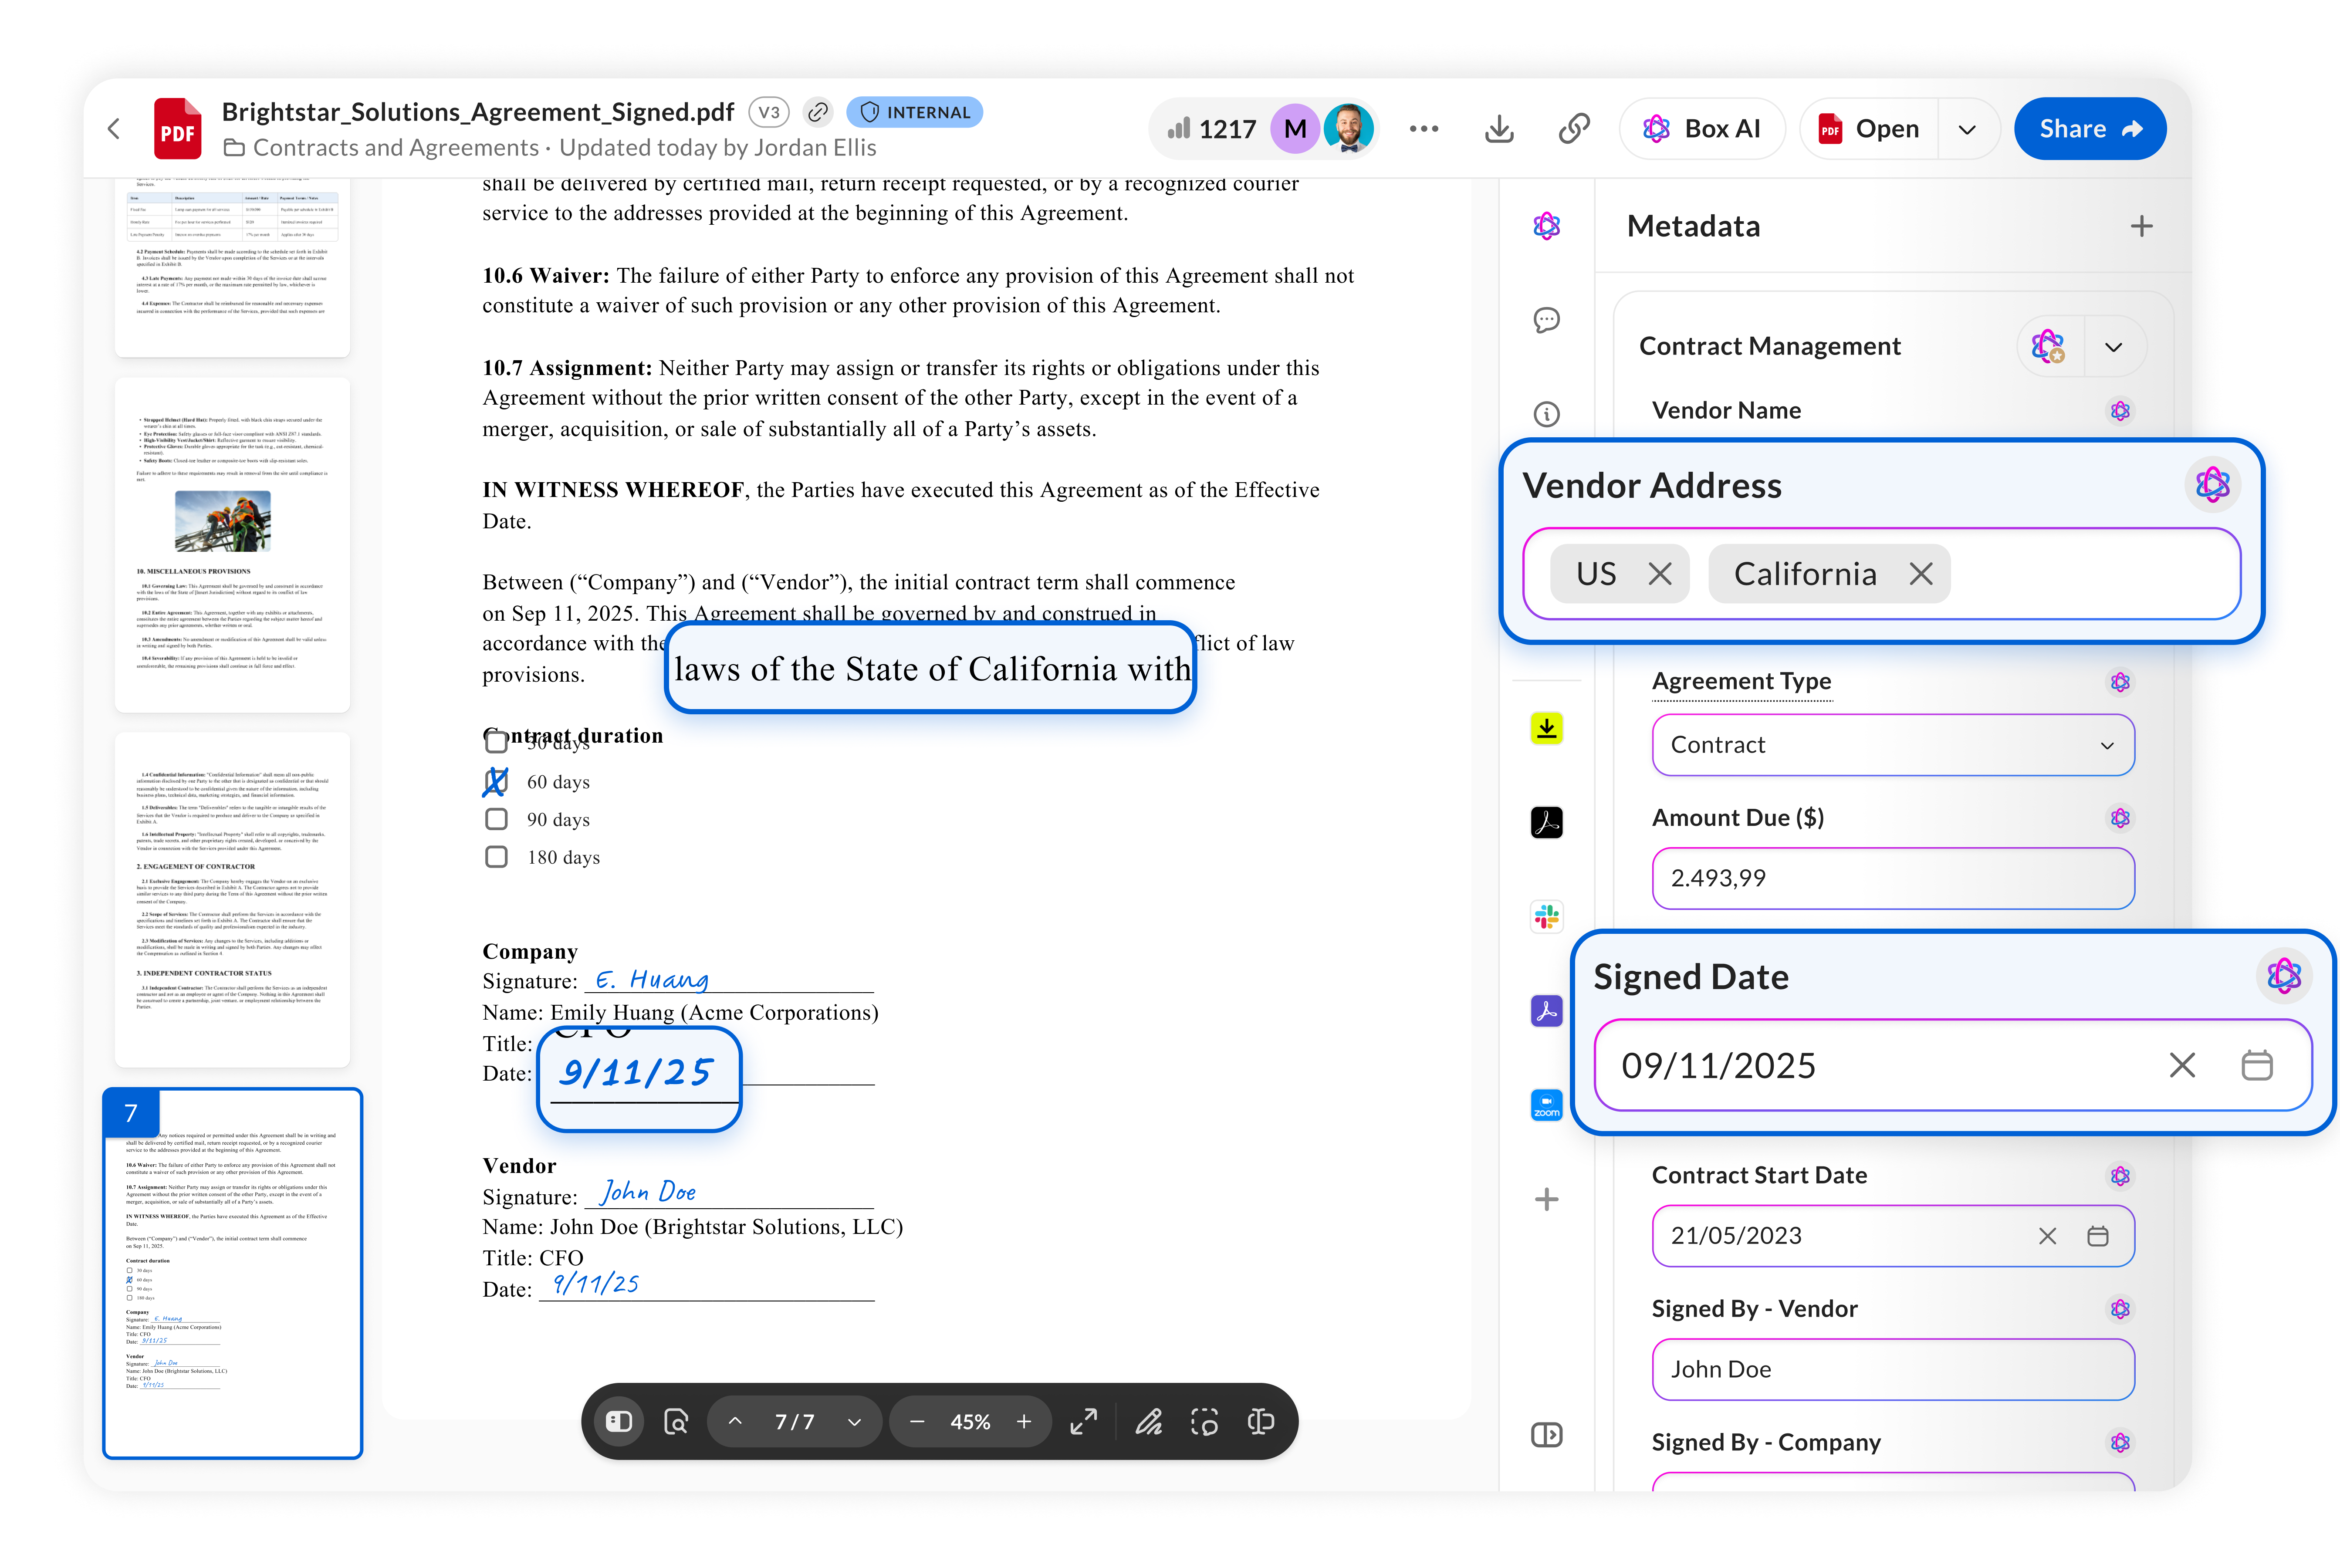This screenshot has height=1568, width=2340.
Task: Click the yellow download integration icon
Action: click(1547, 728)
